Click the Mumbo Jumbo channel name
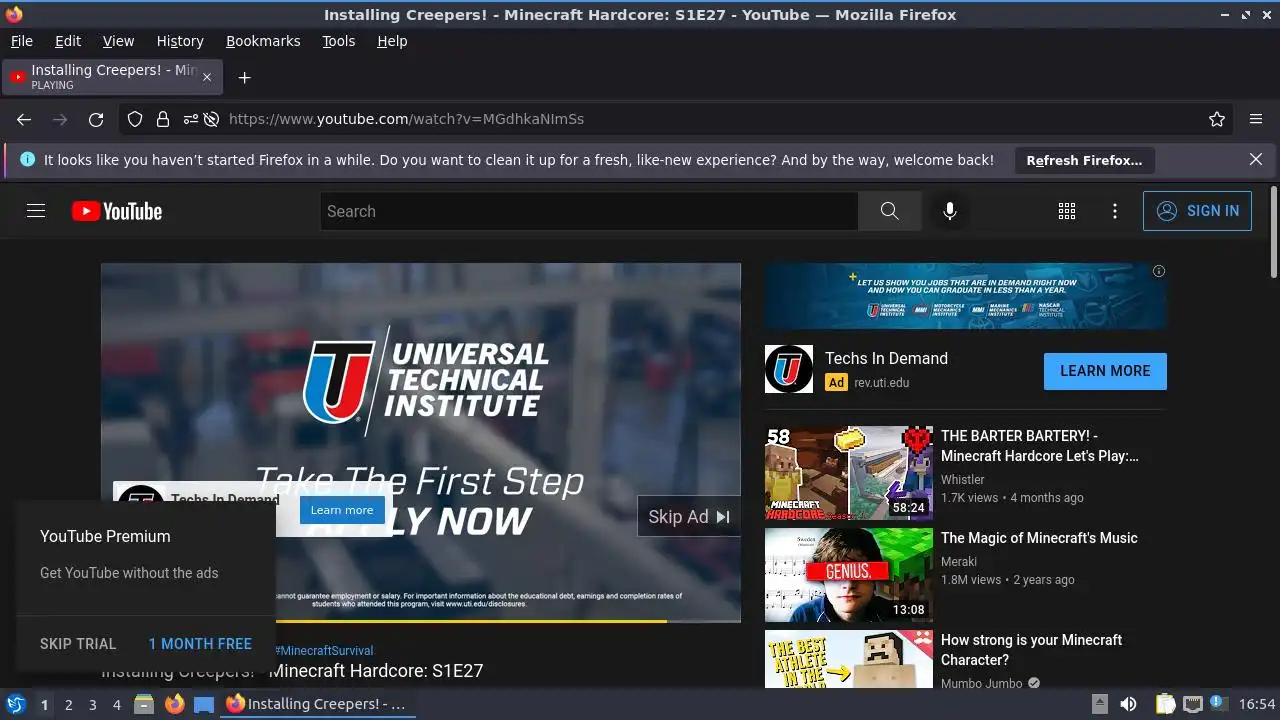The height and width of the screenshot is (720, 1280). 982,683
